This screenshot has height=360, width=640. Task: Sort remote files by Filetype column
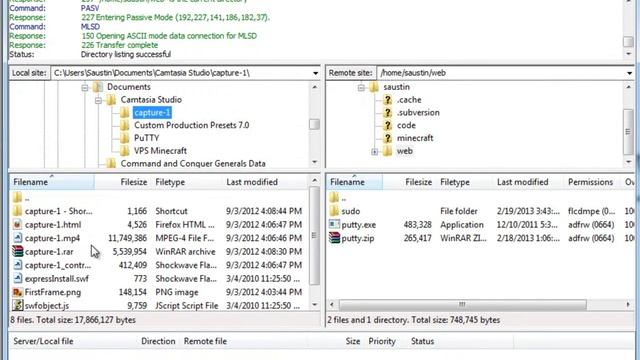coord(464,182)
